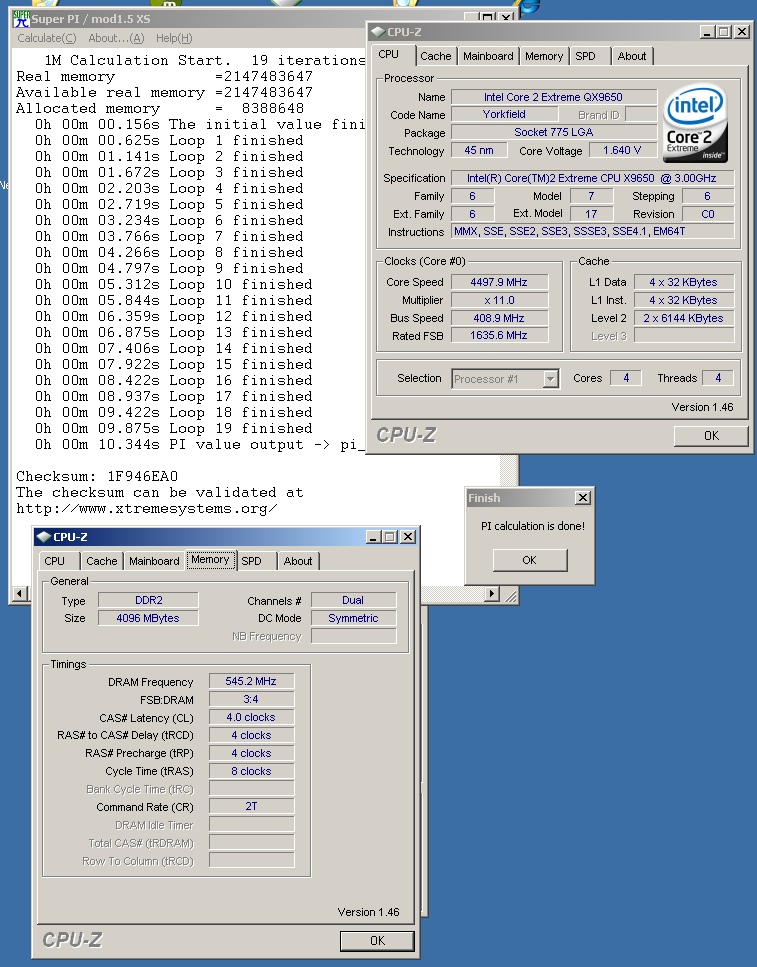This screenshot has height=967, width=757.
Task: Click Super PI horizontal scrollbar right arrow
Action: pos(492,594)
